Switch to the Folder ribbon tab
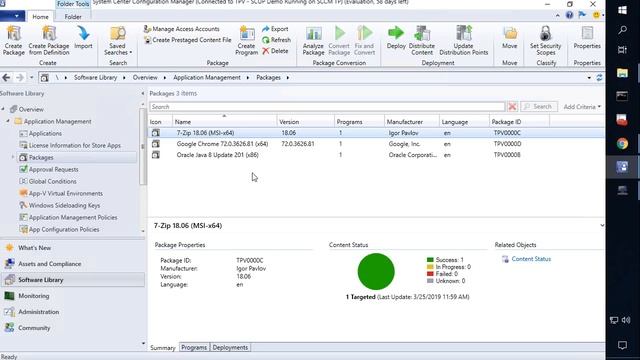Viewport: 640px width, 360px height. [73, 17]
